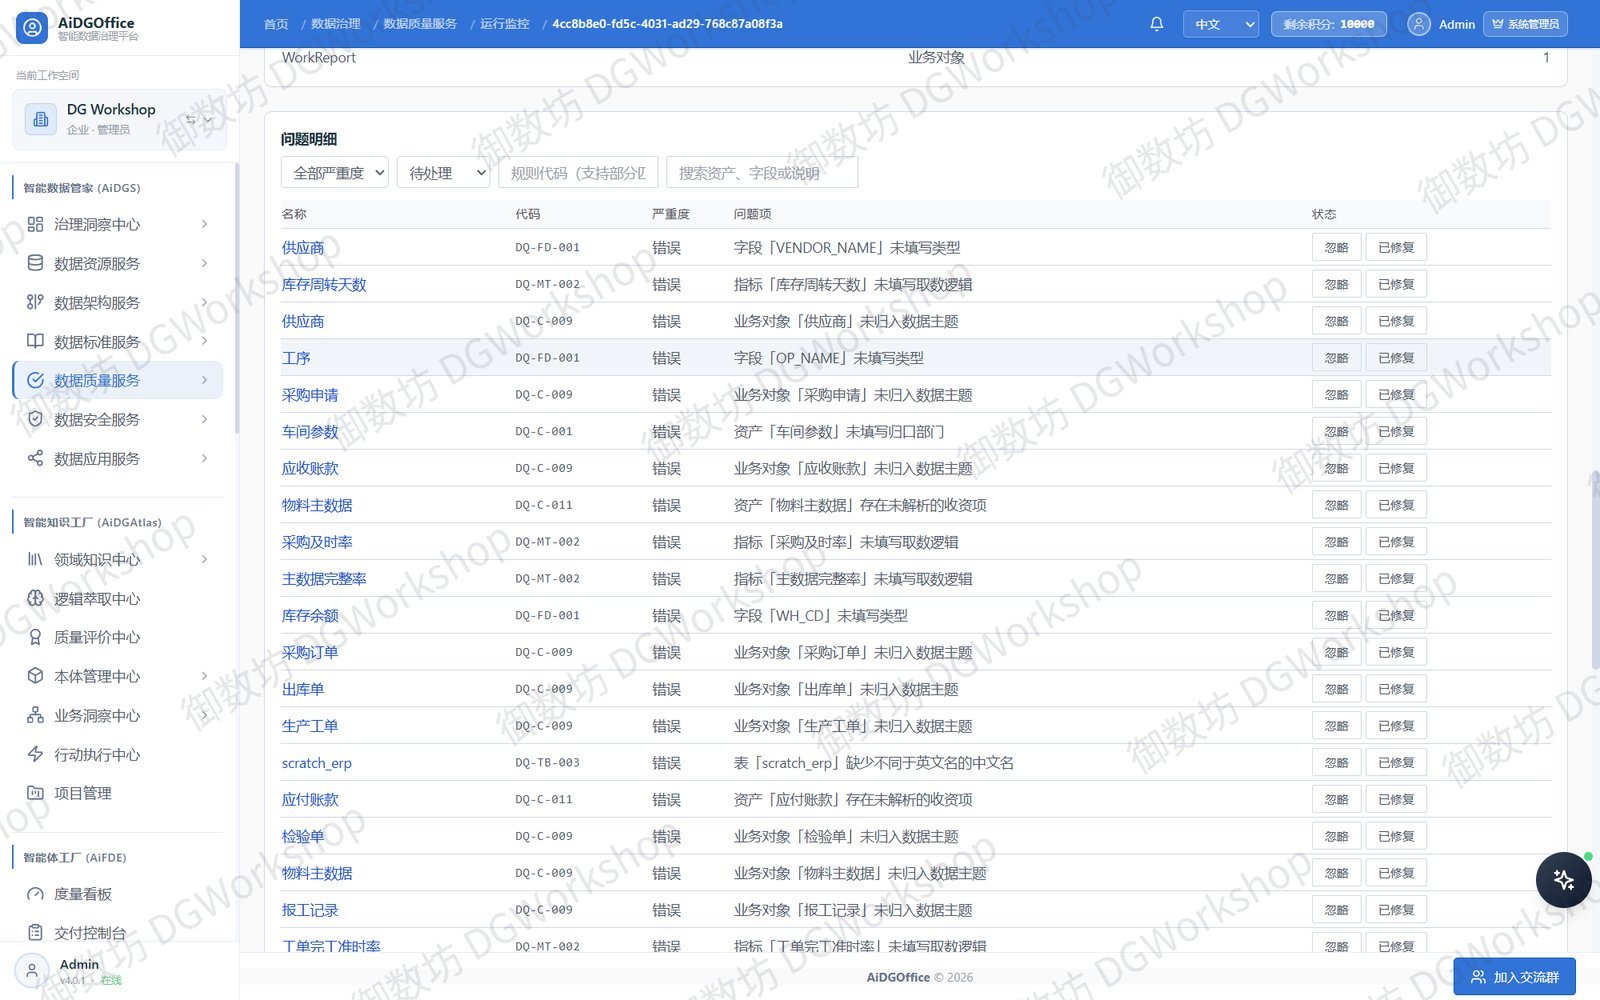
Task: Click the WorkReport row text
Action: (318, 58)
